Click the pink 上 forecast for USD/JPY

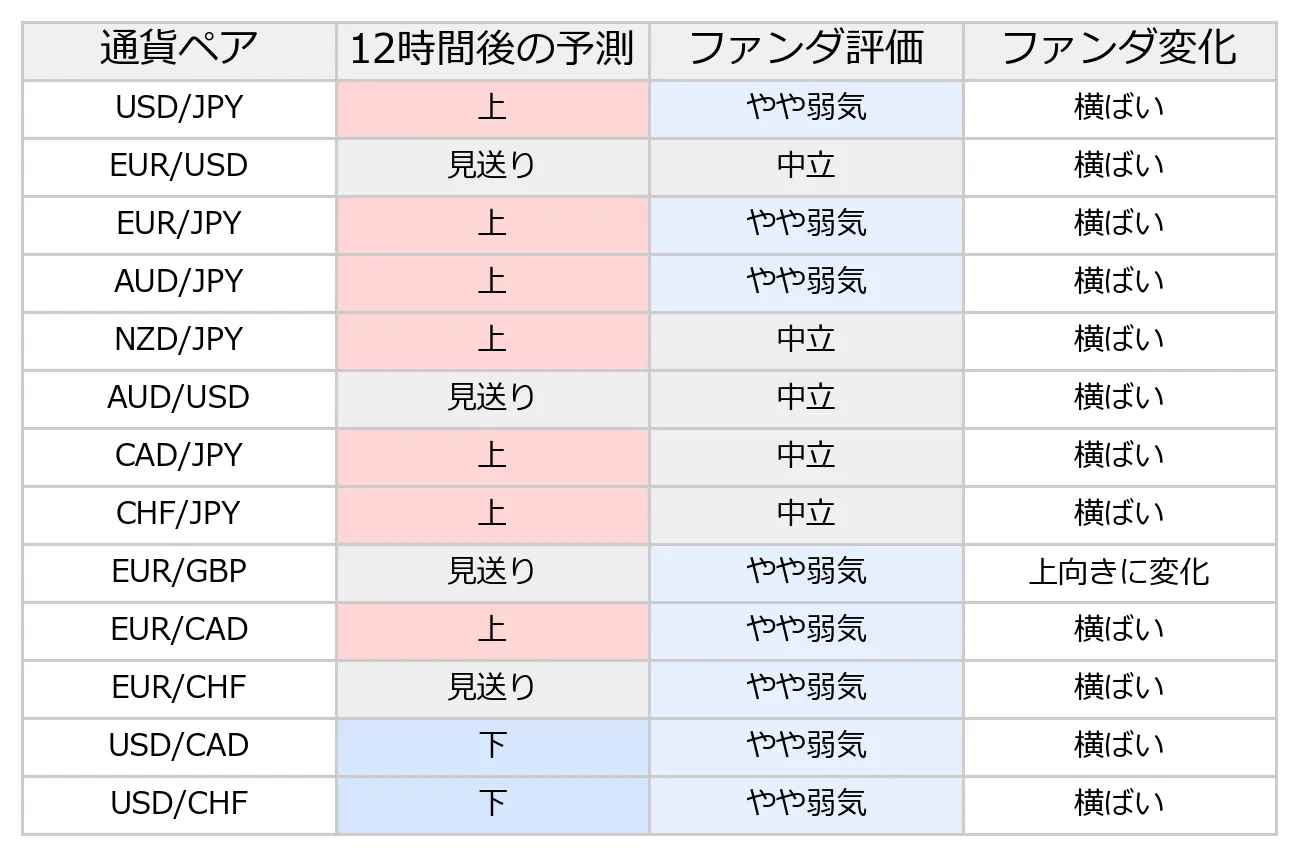(x=493, y=109)
